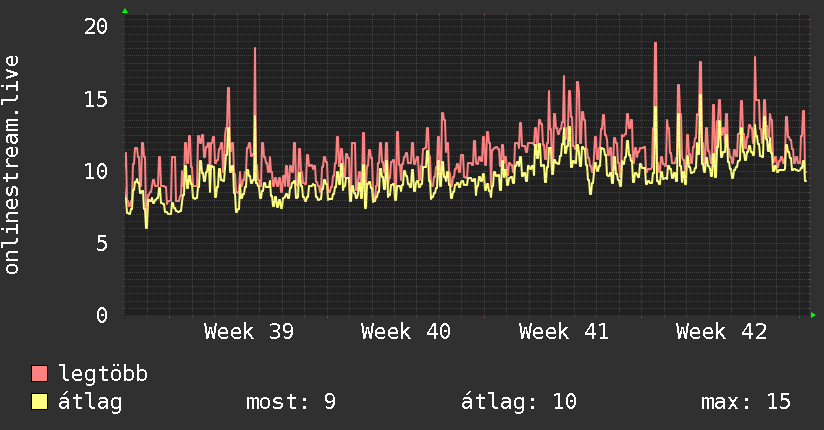Click the onlinestream.live vertical axis title
This screenshot has width=824, height=430.
click(x=11, y=165)
